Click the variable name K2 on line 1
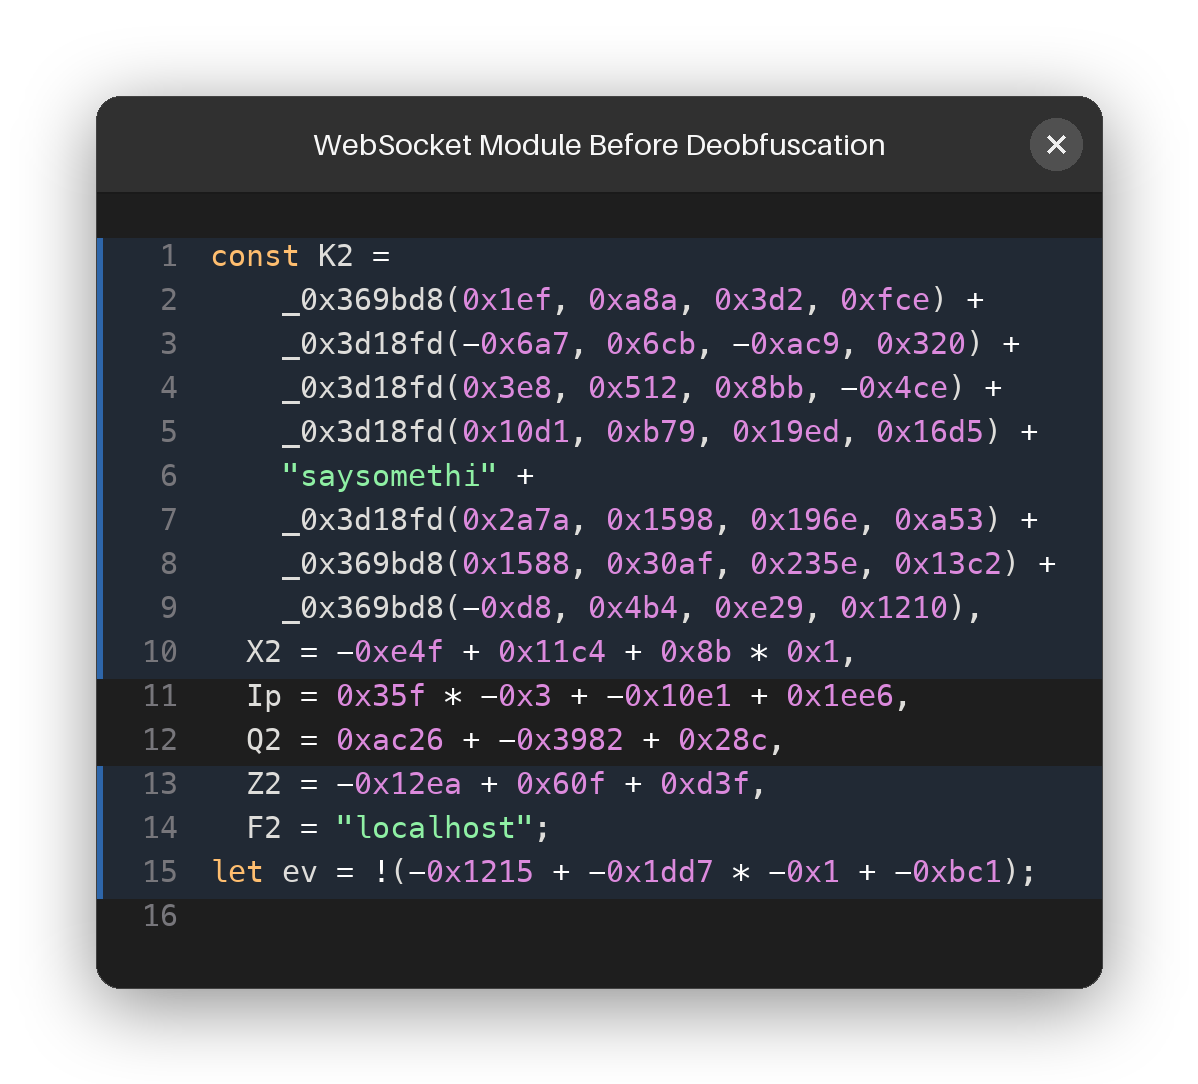The height and width of the screenshot is (1084, 1198). pos(335,256)
